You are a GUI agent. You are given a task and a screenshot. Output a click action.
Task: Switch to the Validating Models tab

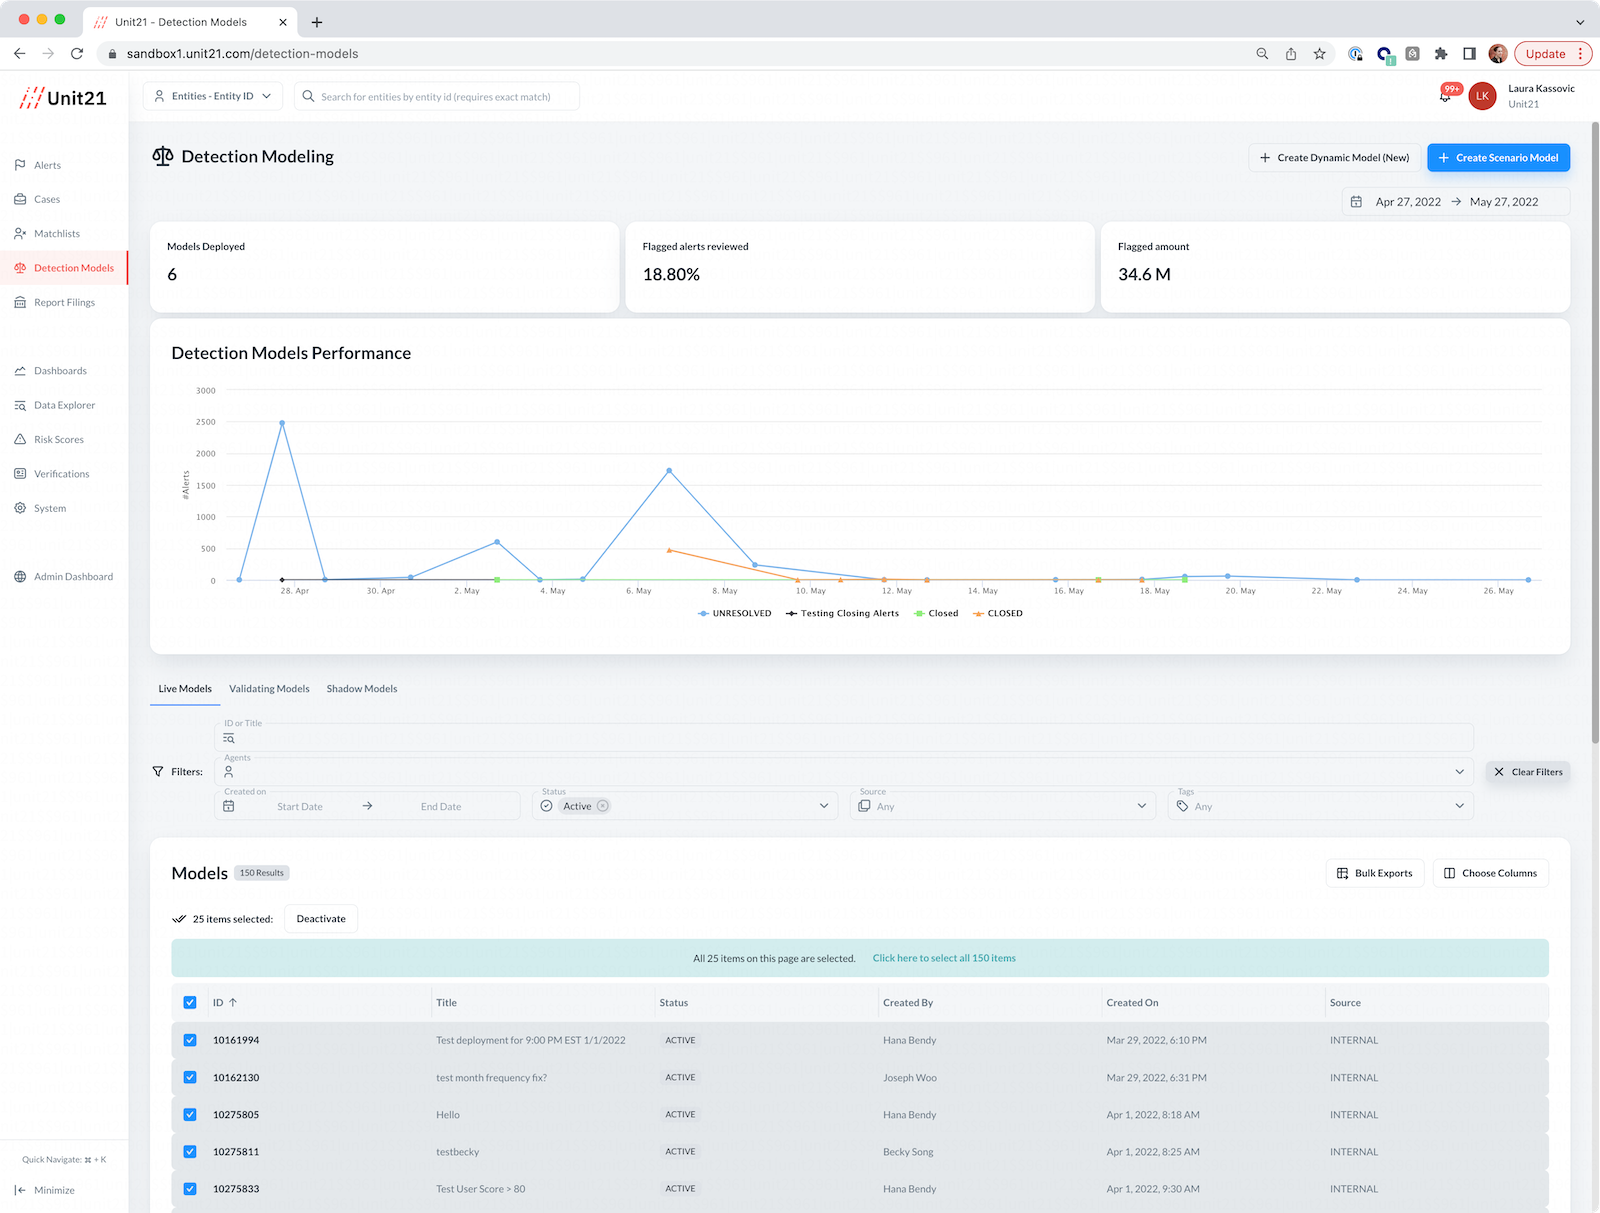pos(269,689)
